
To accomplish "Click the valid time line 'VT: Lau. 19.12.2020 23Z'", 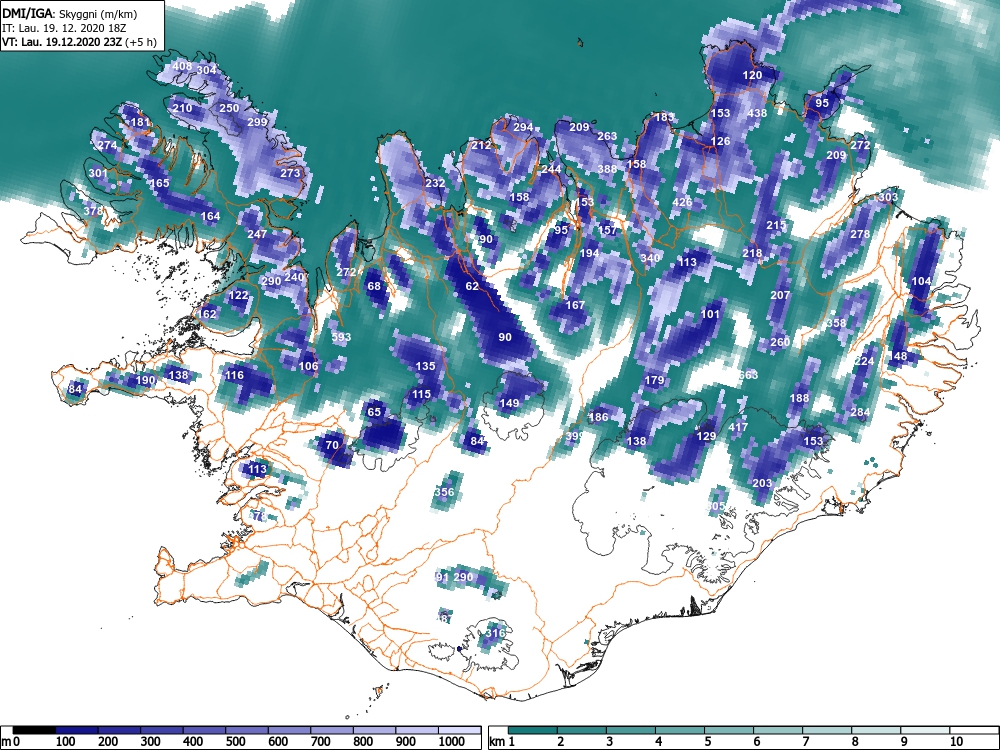I will pos(63,42).
